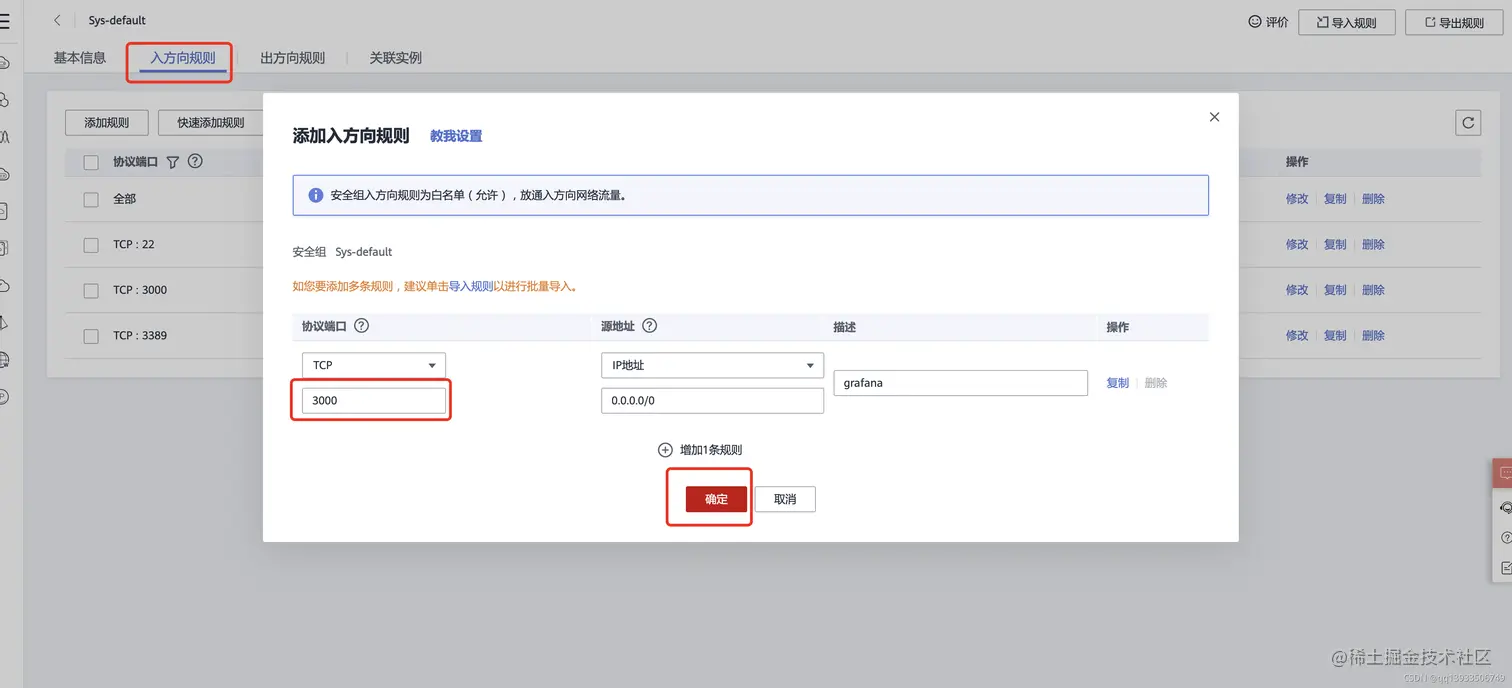Screen dimensions: 1512x688
Task: Click the 添加规则 button
Action: [x=107, y=123]
